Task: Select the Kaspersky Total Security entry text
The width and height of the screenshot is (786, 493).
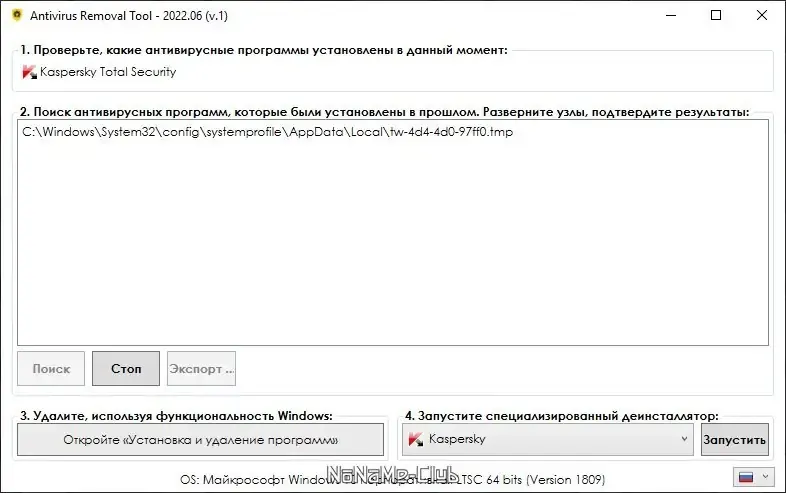Action: point(108,72)
